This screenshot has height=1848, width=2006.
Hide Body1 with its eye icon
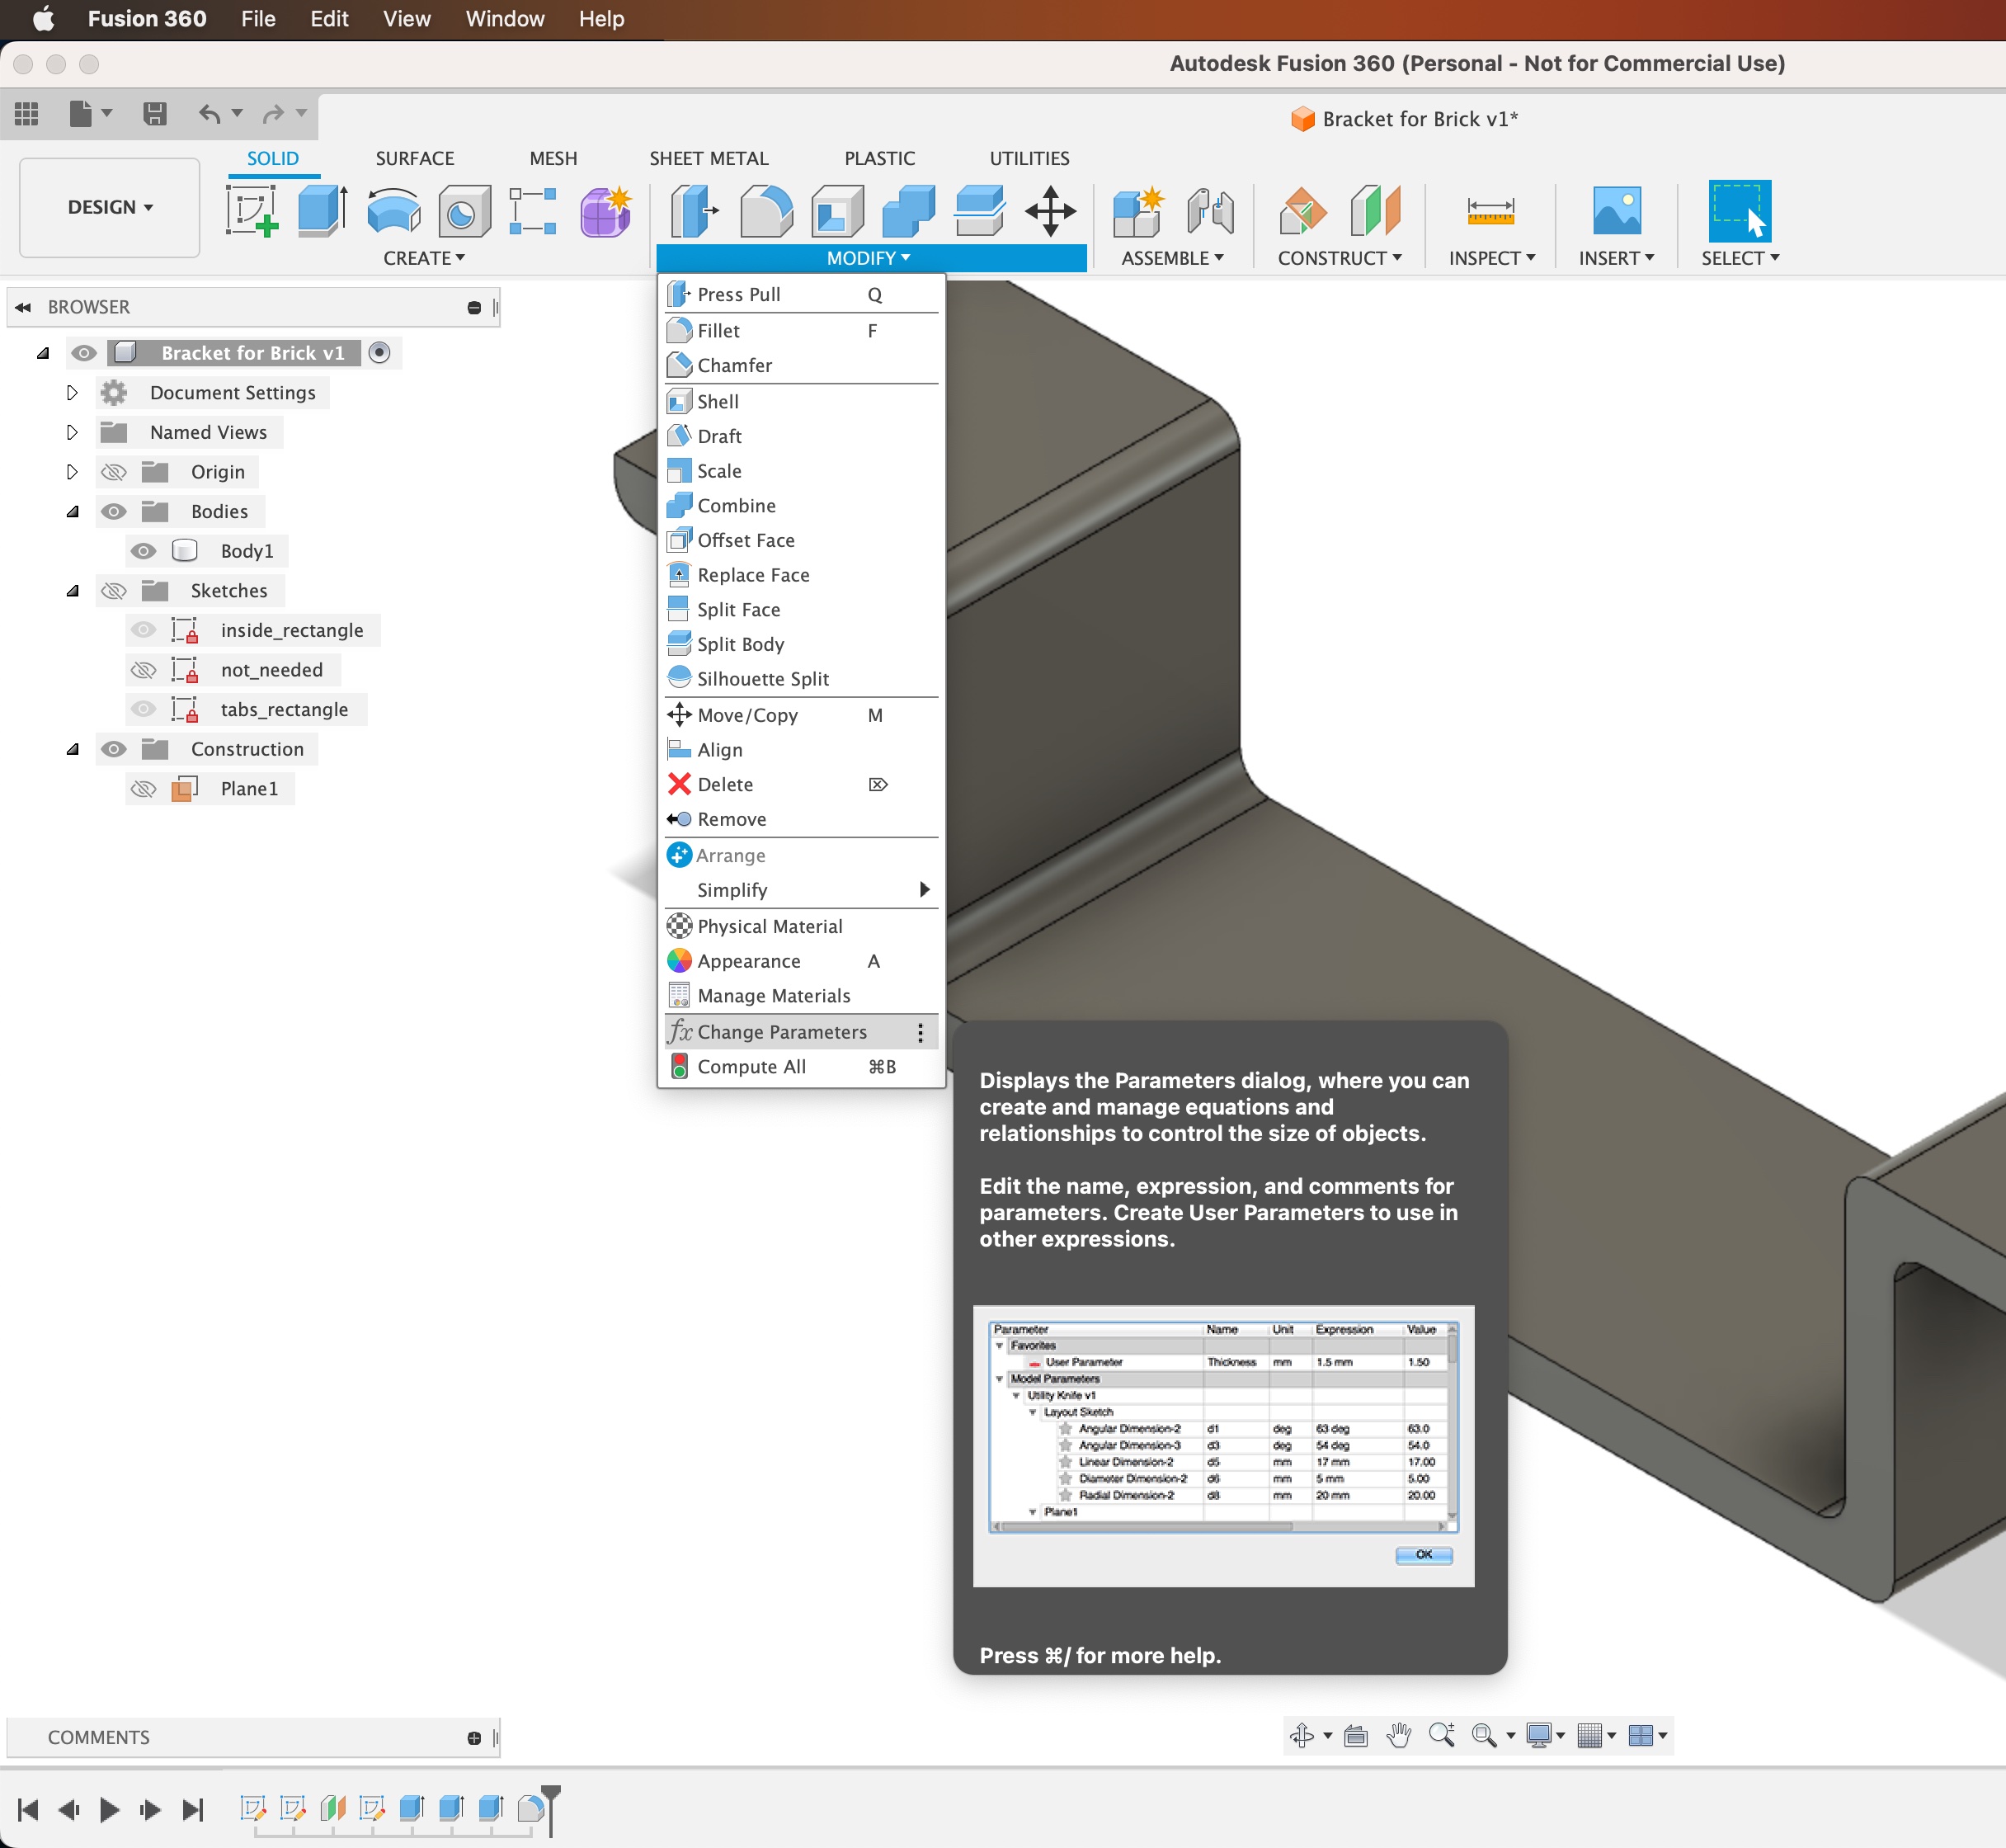point(144,551)
